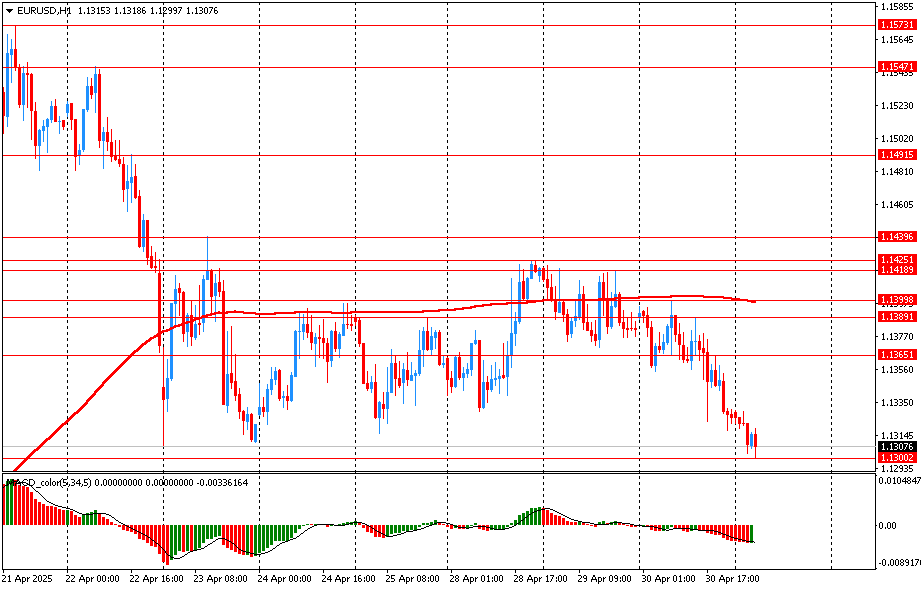Select the 1.15471 red price label
This screenshot has width=921, height=590.
tap(897, 66)
